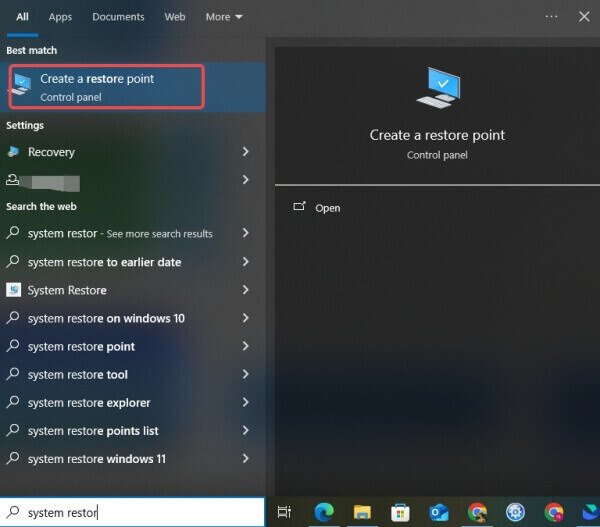Select 'system restor - See more search results'
Viewport: 600px width, 527px height.
(133, 233)
